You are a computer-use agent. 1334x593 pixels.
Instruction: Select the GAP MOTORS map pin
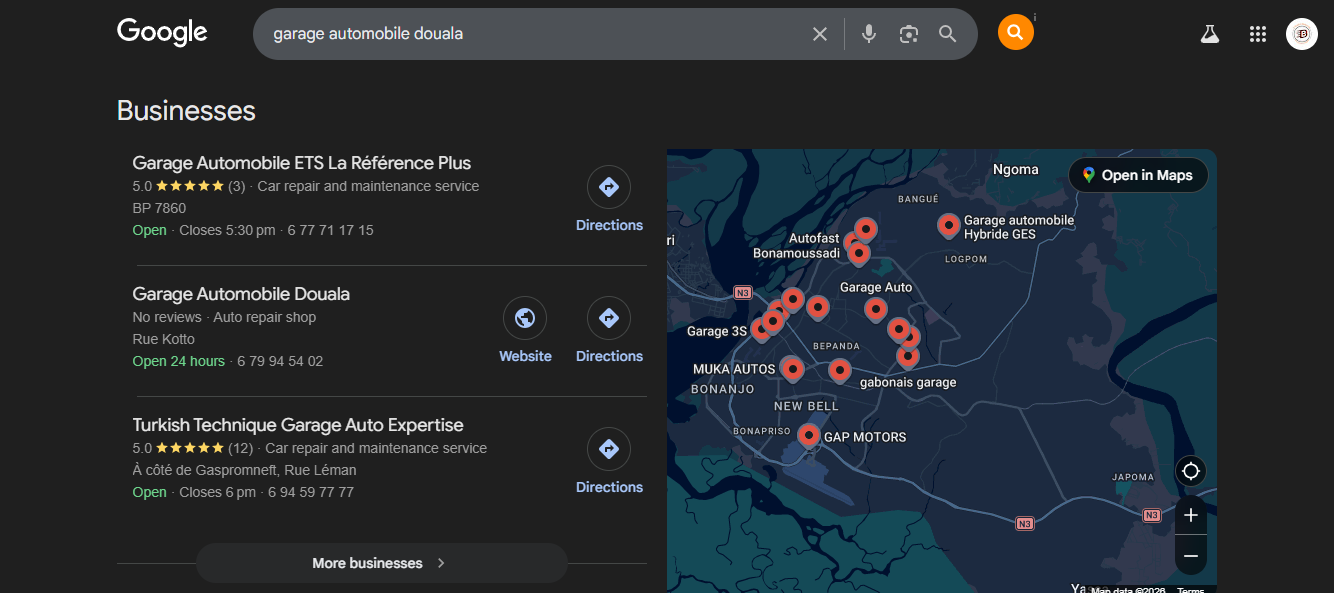tap(808, 435)
